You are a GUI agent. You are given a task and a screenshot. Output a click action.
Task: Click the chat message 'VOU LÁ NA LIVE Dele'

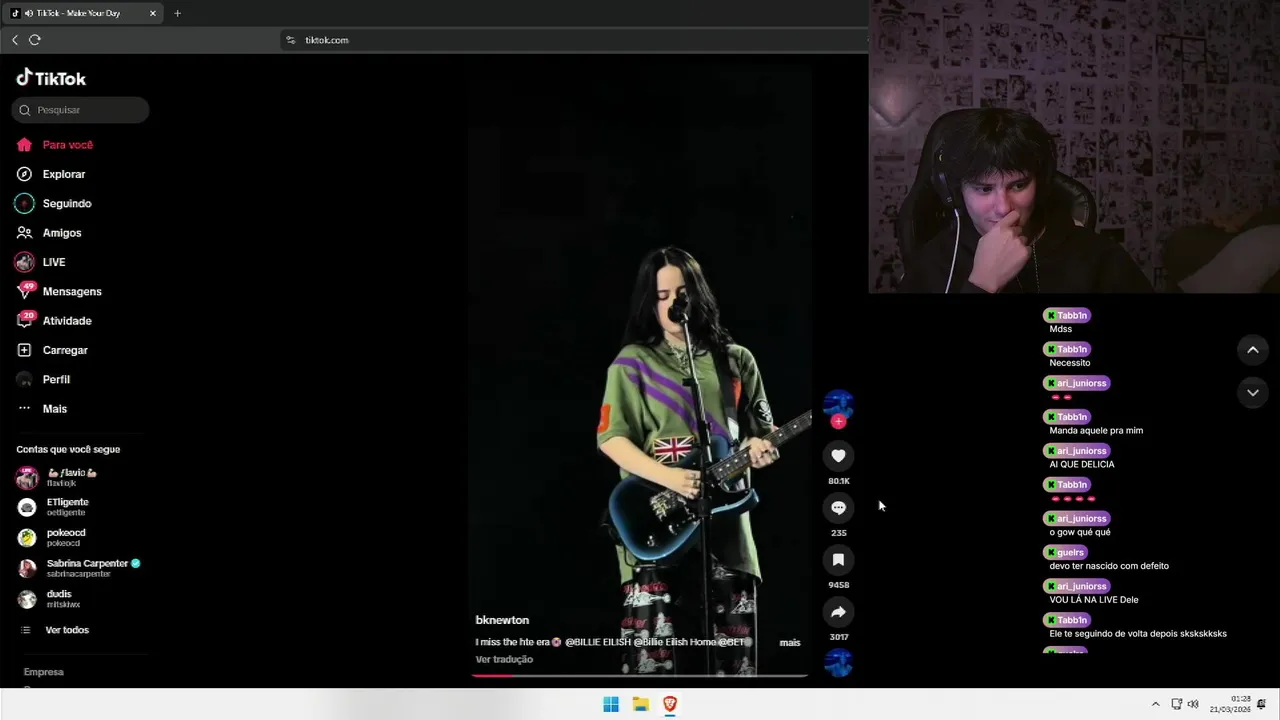1093,600
